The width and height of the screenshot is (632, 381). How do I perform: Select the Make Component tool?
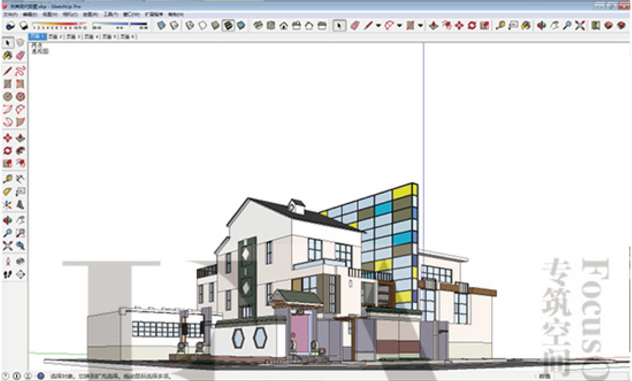coord(20,43)
